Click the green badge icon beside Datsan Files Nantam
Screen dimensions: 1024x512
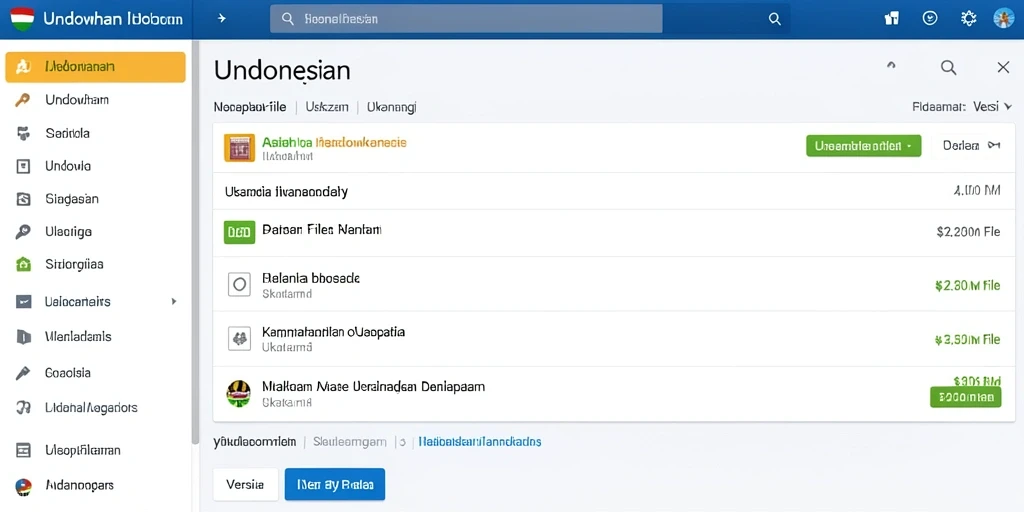click(239, 232)
